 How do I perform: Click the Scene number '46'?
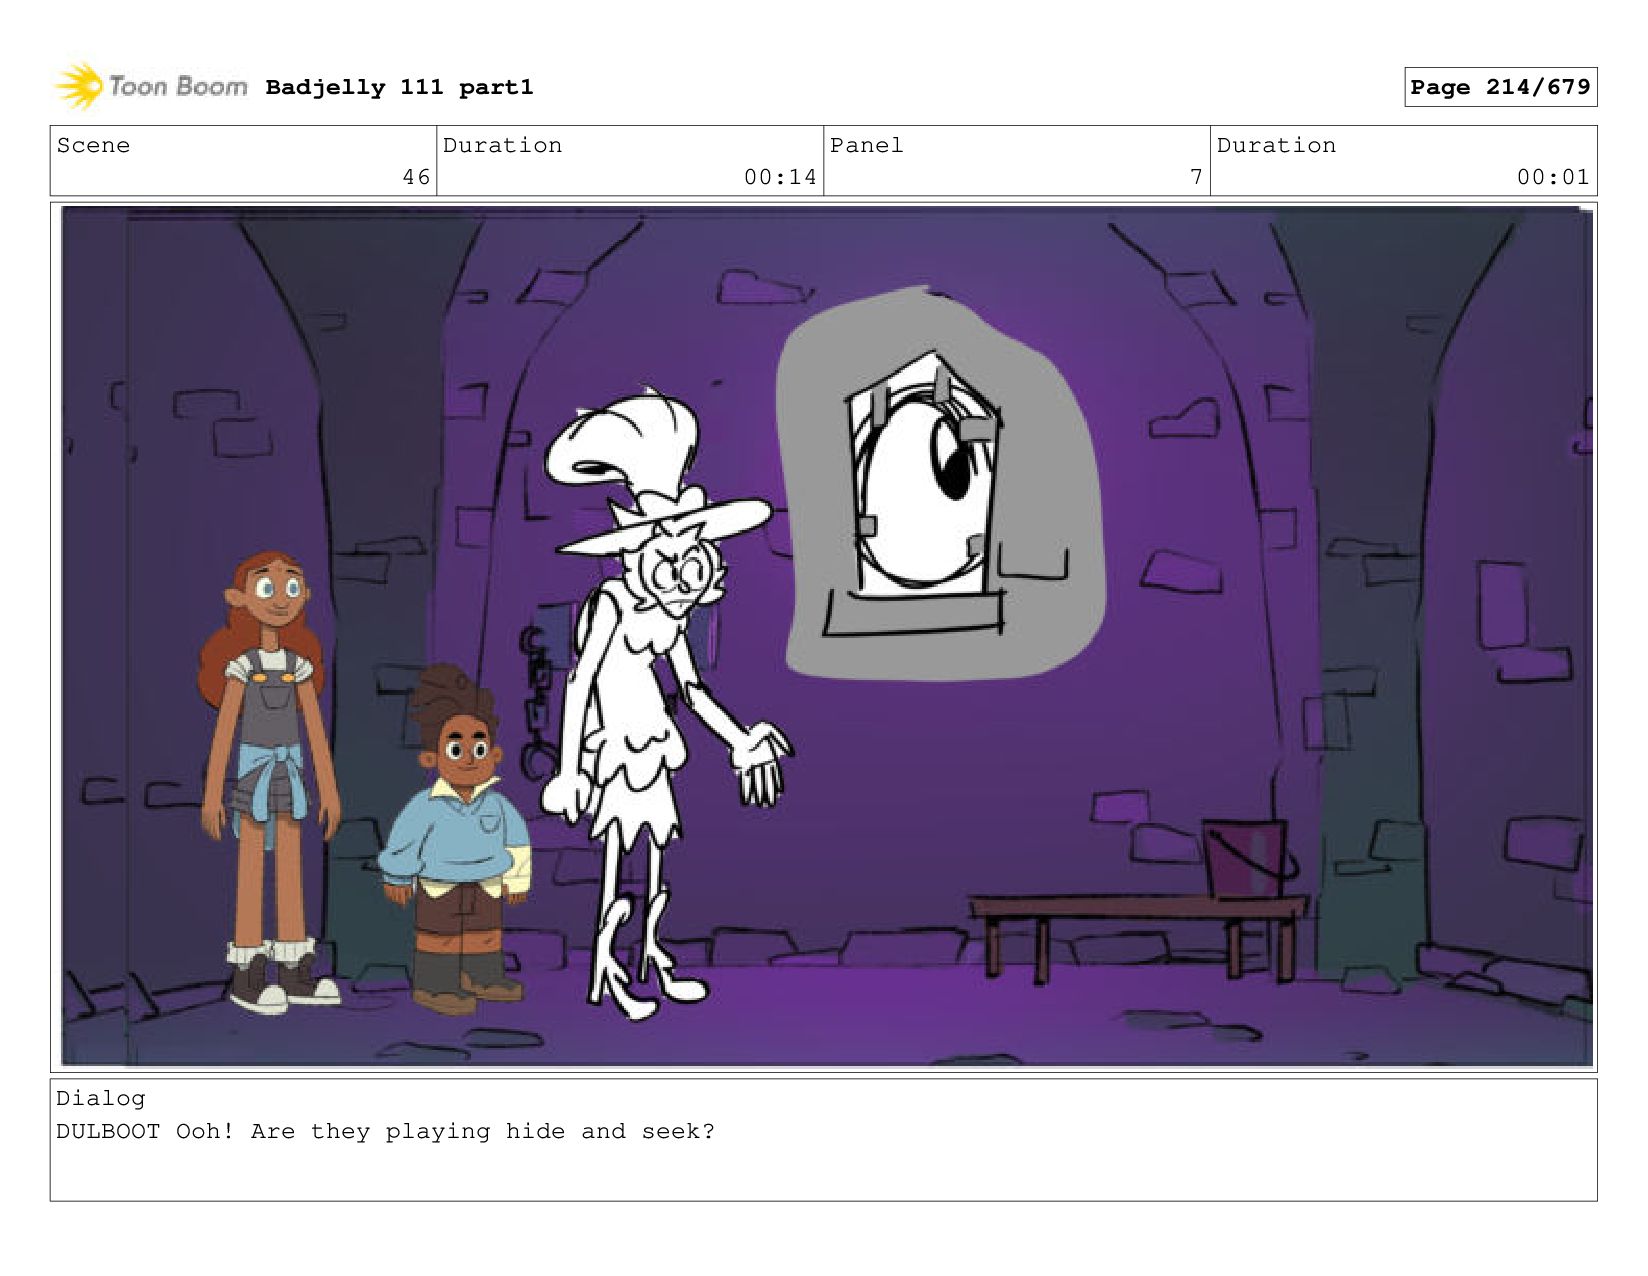pyautogui.click(x=416, y=177)
